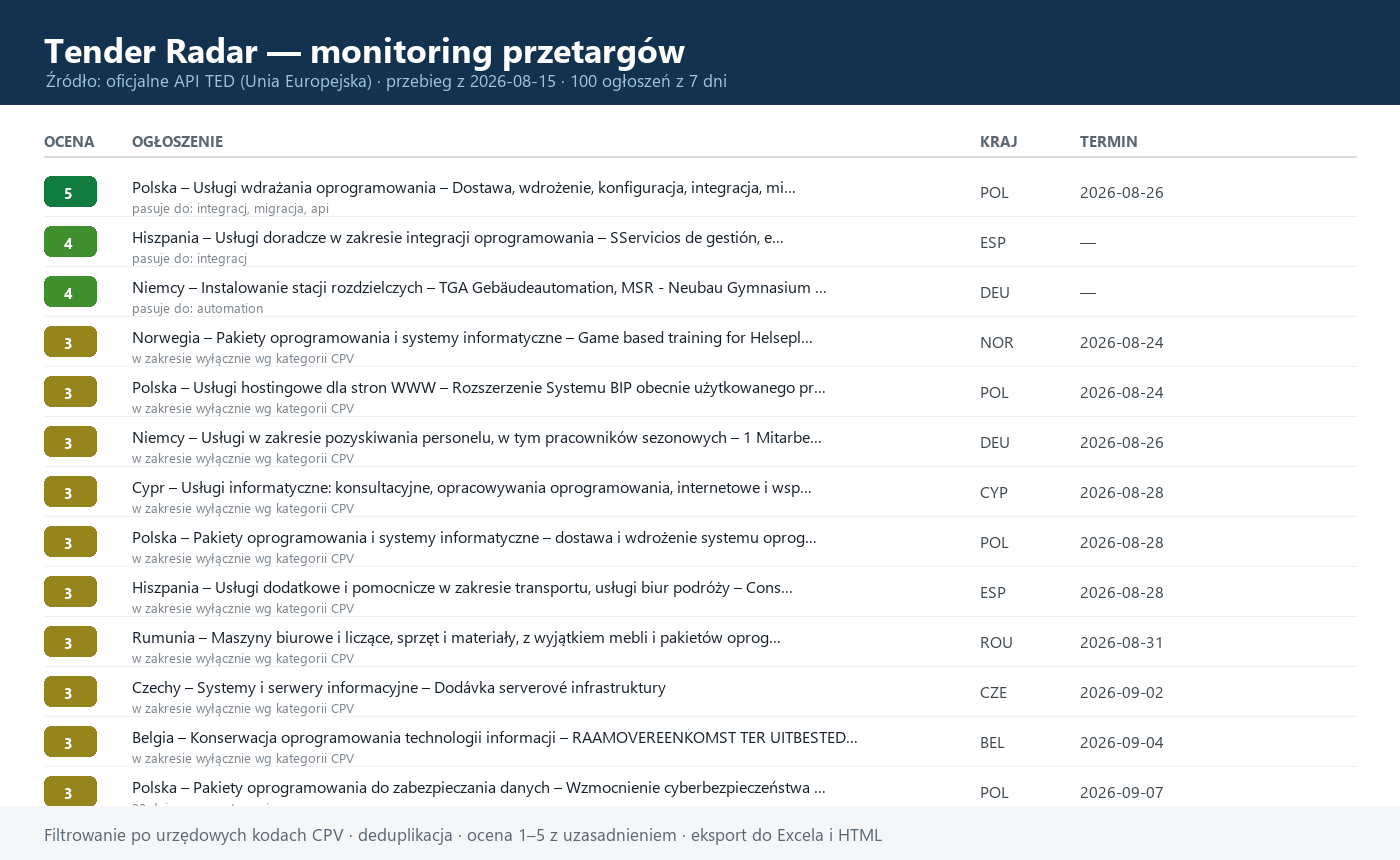Screen dimensions: 1400x860
Task: Open "Cypr – Usługi informatyczne" announcement
Action: [472, 488]
